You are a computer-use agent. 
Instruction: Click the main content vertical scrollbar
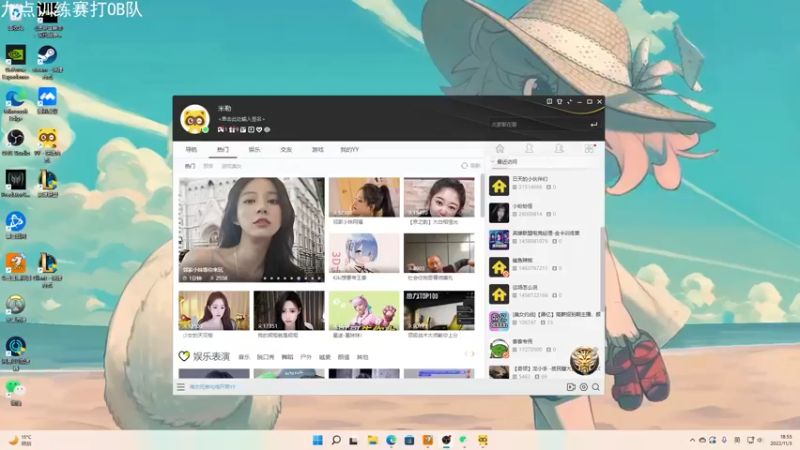coord(482,196)
